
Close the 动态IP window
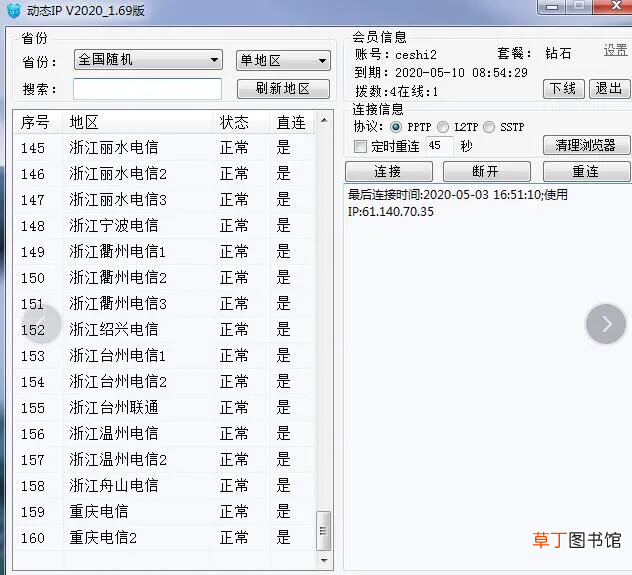tap(614, 6)
